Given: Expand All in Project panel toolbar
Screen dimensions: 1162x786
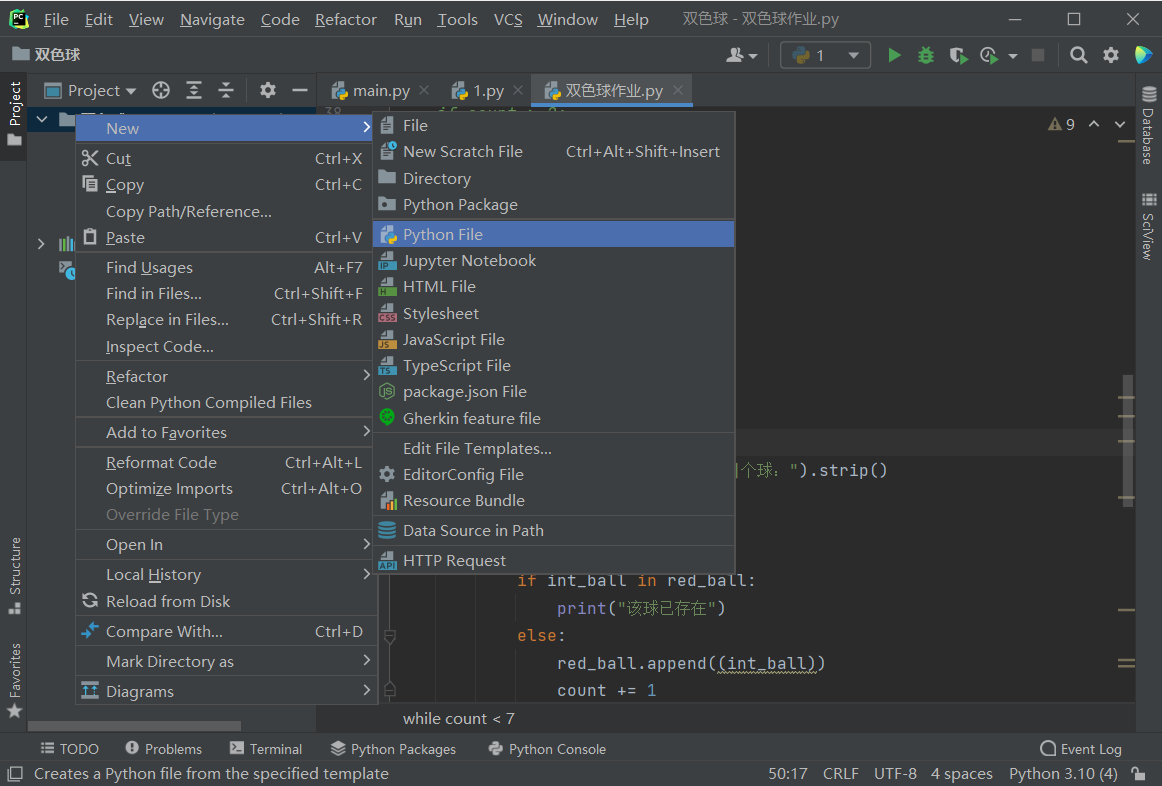Looking at the screenshot, I should (x=194, y=91).
